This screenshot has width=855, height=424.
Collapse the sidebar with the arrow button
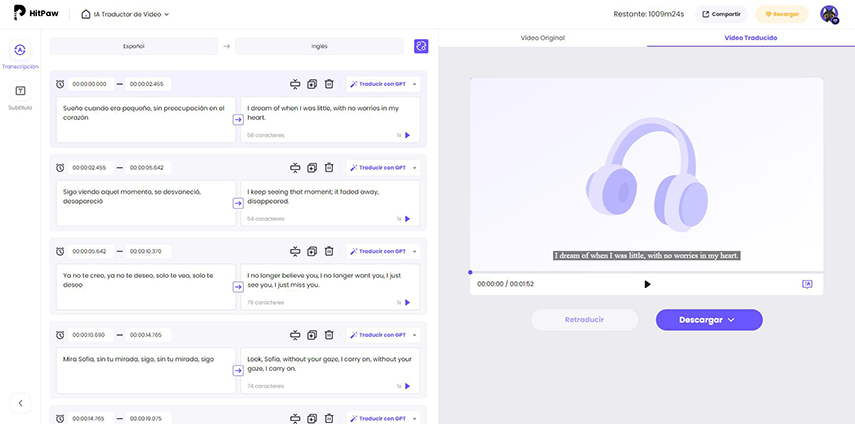coord(20,403)
